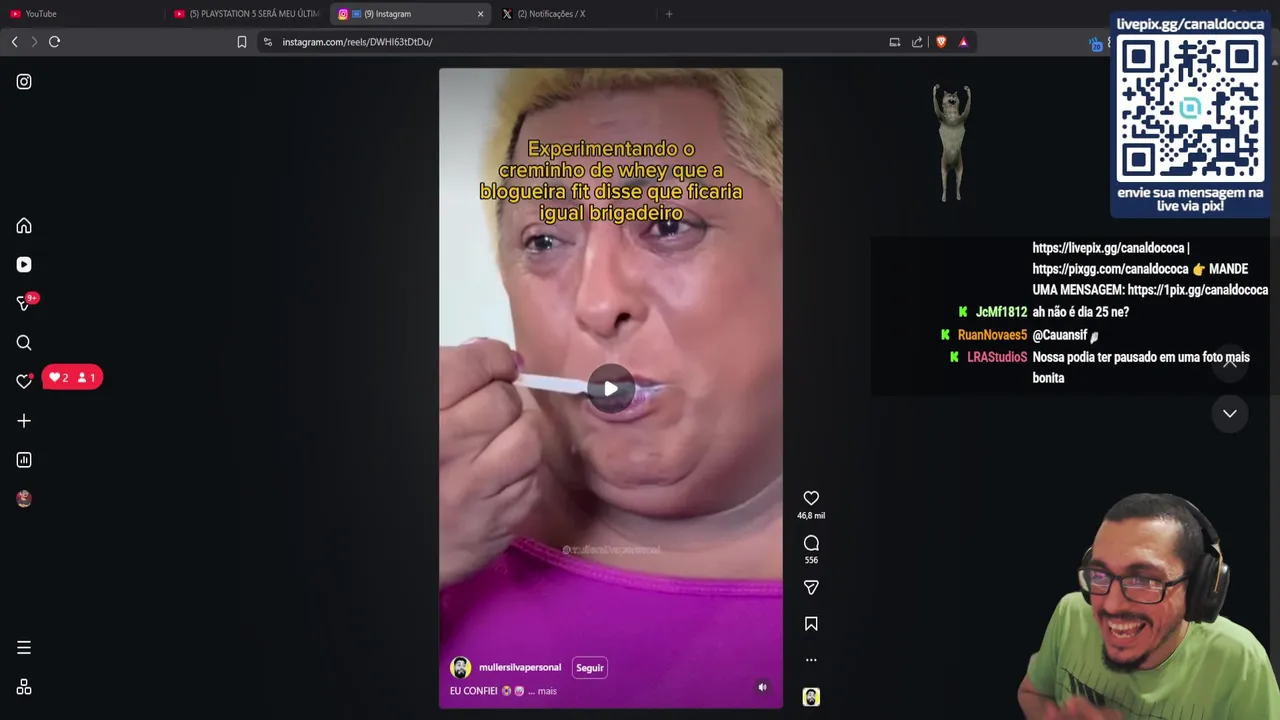The width and height of the screenshot is (1280, 720).
Task: Open the hamburger More menu
Action: click(x=24, y=648)
